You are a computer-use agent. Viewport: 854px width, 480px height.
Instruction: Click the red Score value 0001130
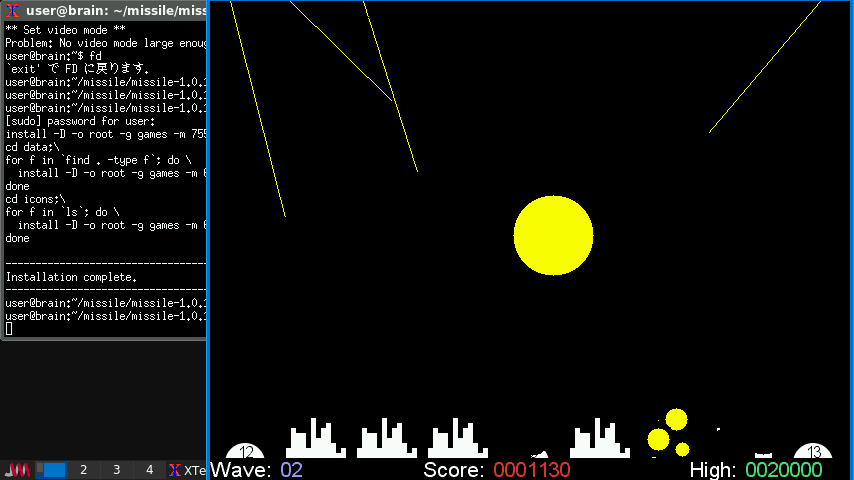[x=531, y=470]
